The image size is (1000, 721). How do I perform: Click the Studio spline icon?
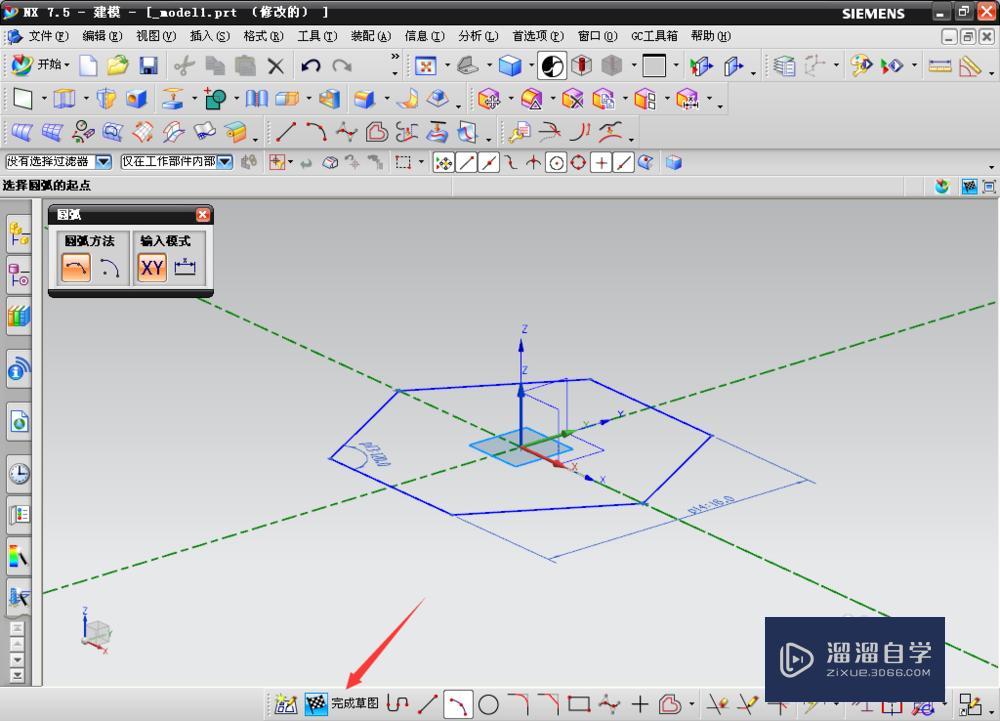[346, 132]
